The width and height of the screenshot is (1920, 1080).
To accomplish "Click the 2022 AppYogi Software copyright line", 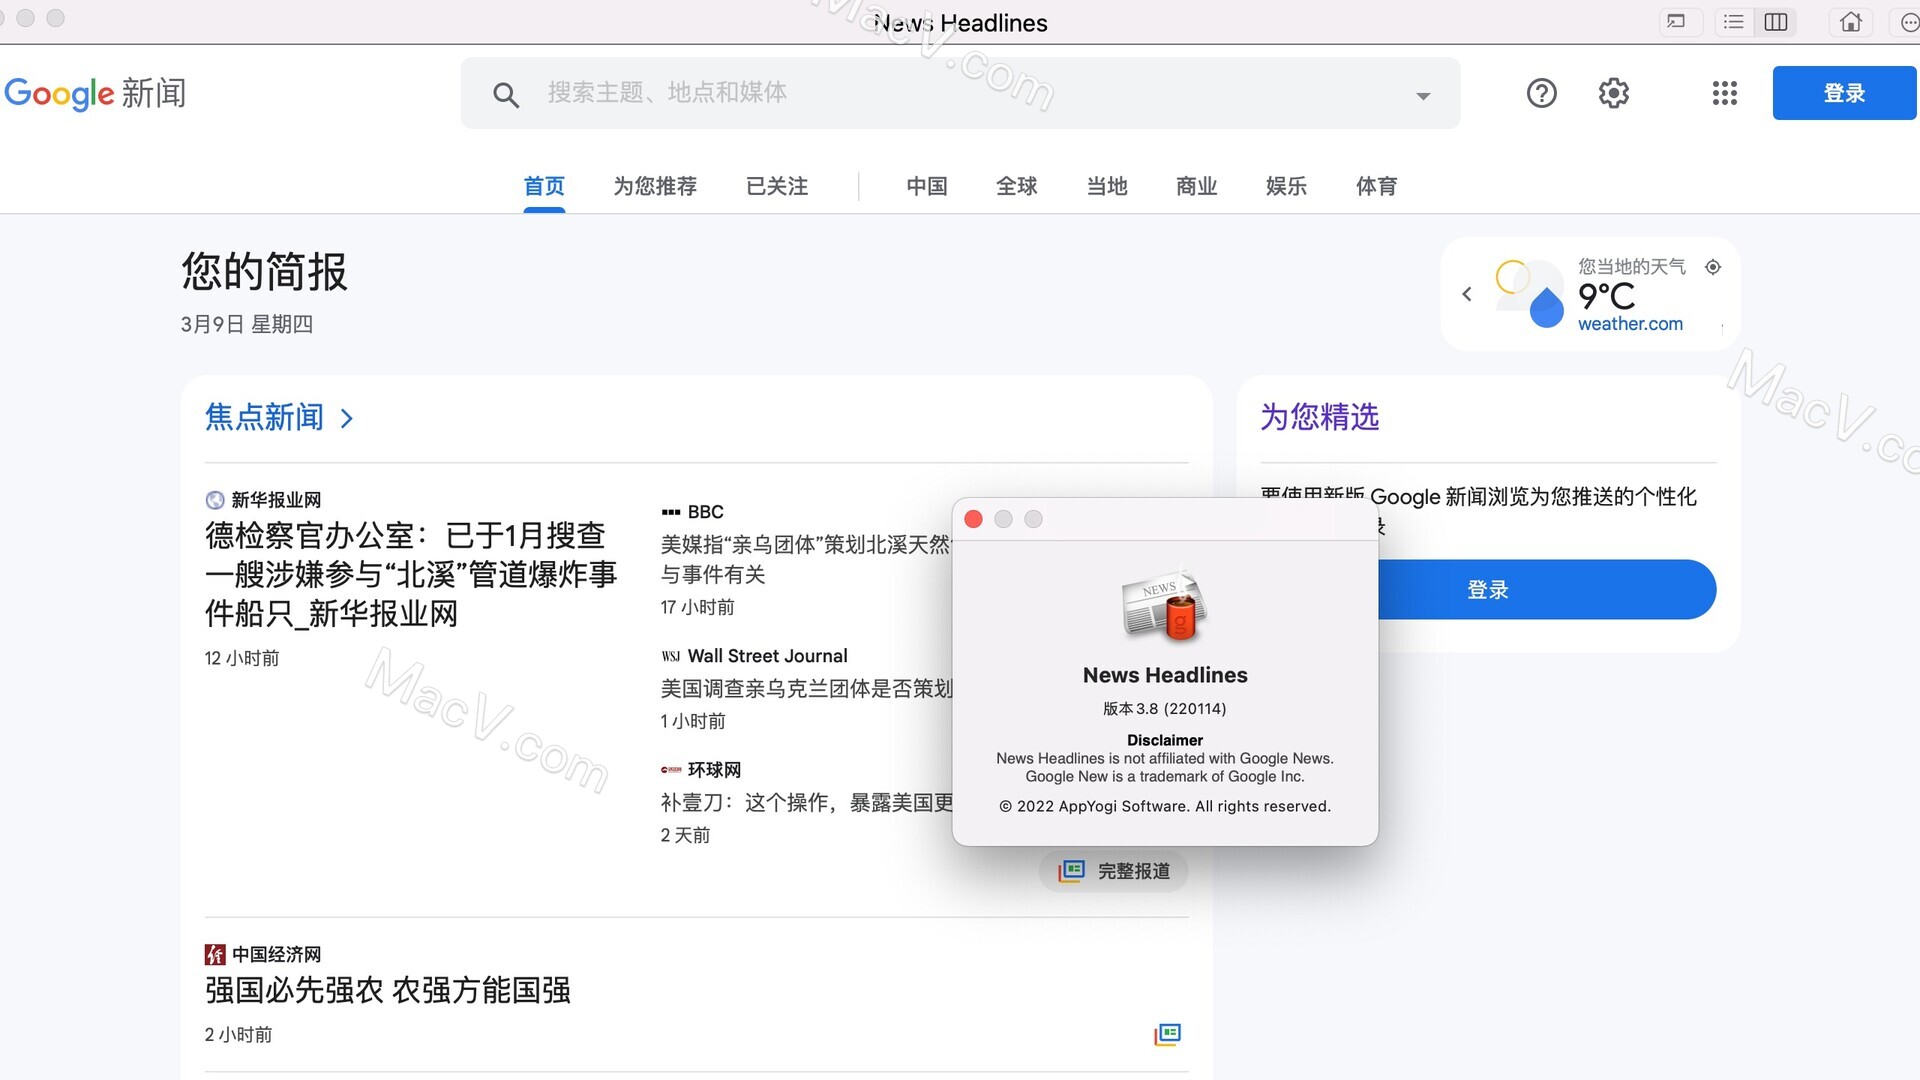I will [x=1165, y=806].
